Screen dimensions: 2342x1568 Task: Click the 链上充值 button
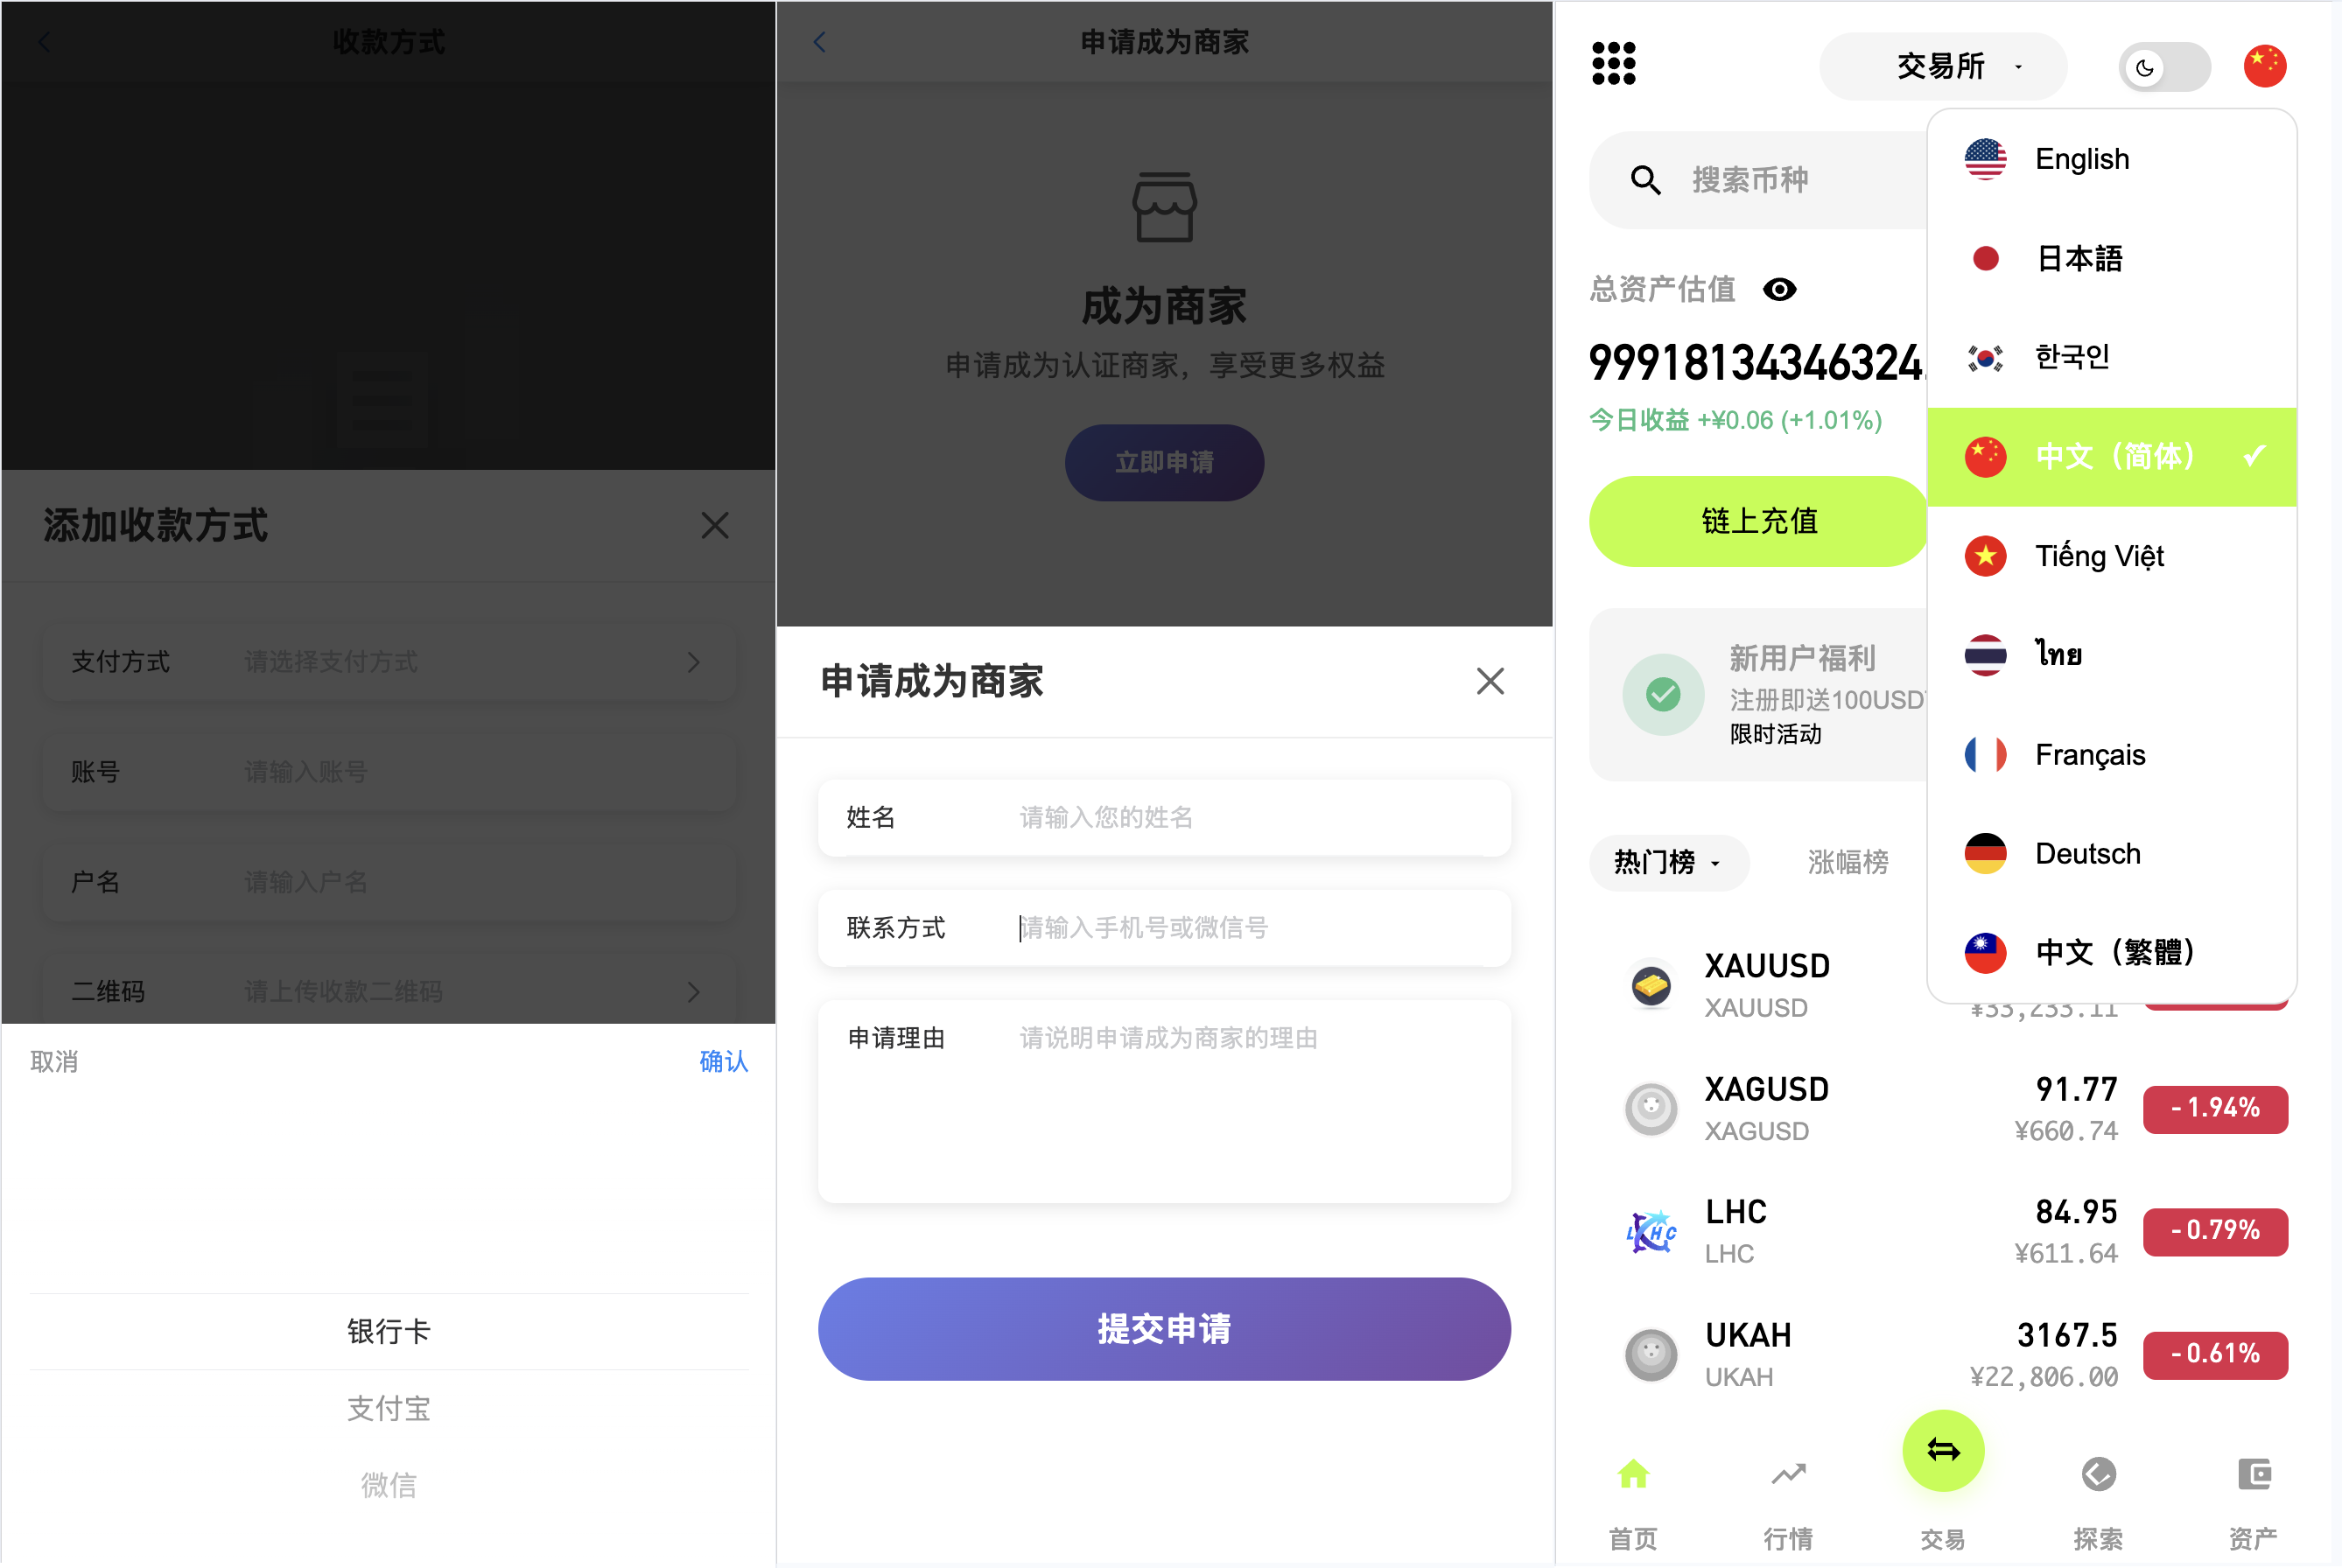1758,521
